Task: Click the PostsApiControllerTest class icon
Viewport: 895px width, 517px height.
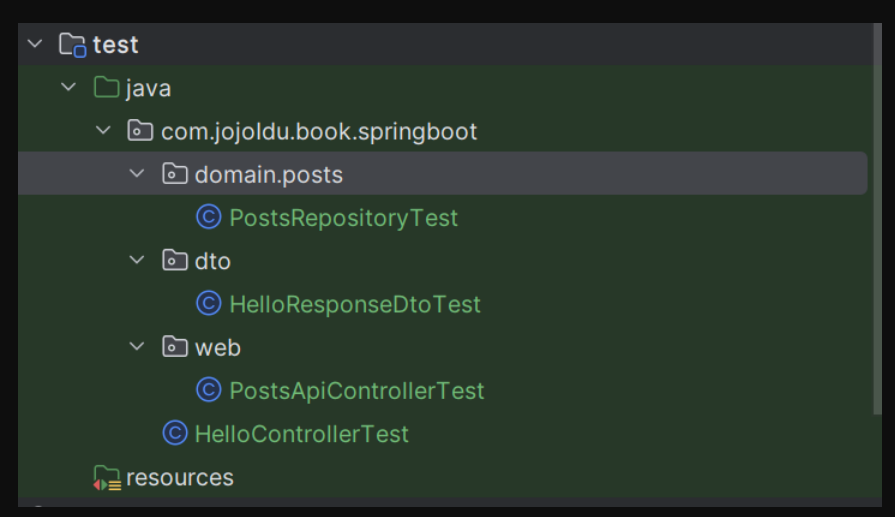Action: (209, 390)
